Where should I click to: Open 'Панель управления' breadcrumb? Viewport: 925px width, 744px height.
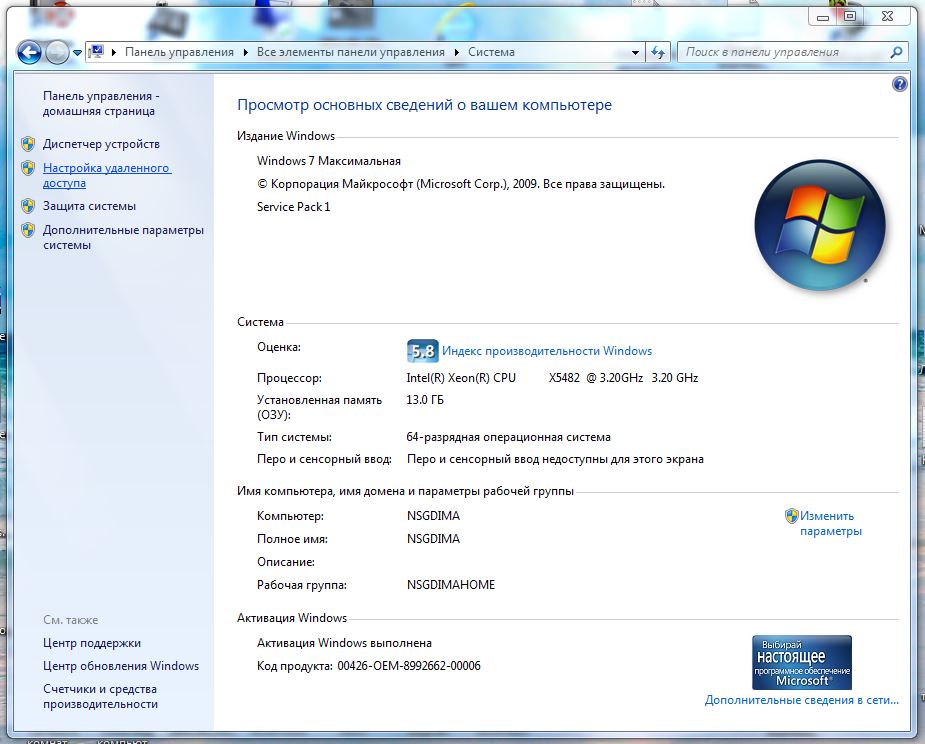(x=179, y=52)
